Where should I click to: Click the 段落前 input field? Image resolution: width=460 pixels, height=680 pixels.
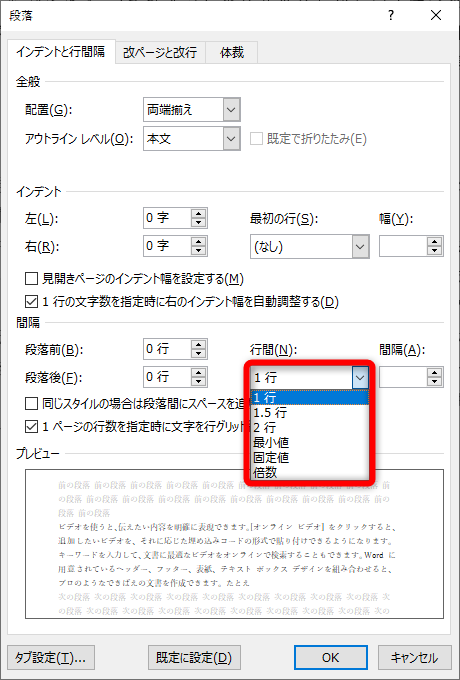pyautogui.click(x=167, y=349)
